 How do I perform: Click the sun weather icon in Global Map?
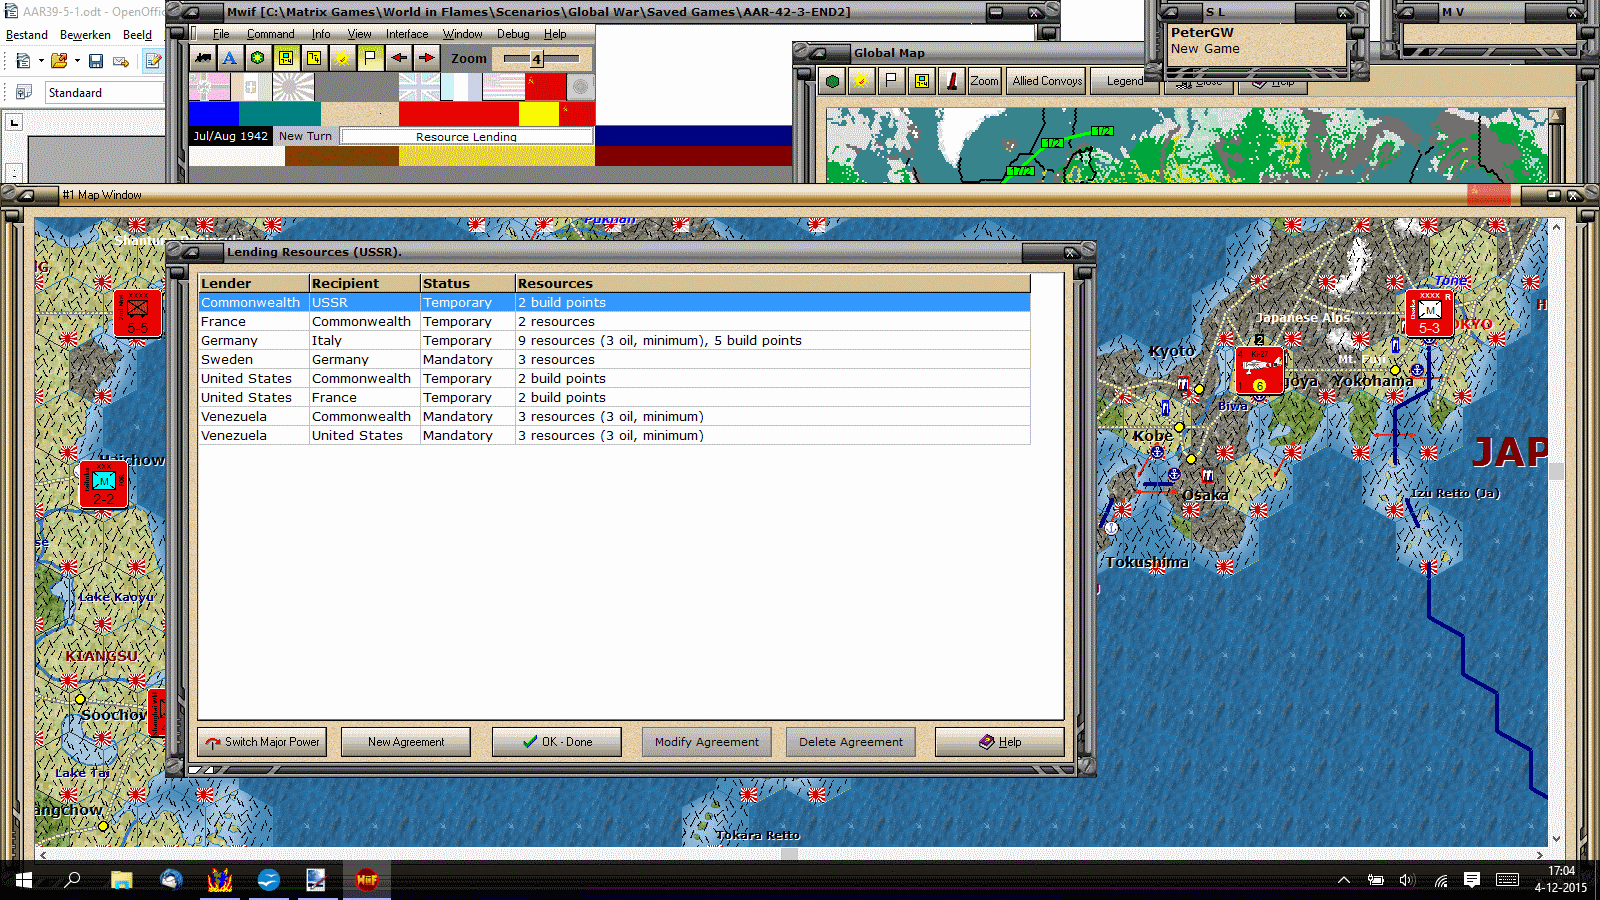tap(860, 81)
